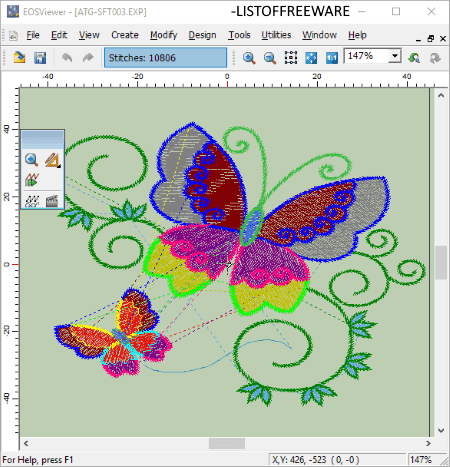Zoom in with the plus magnifier toolbar icon

pos(249,58)
